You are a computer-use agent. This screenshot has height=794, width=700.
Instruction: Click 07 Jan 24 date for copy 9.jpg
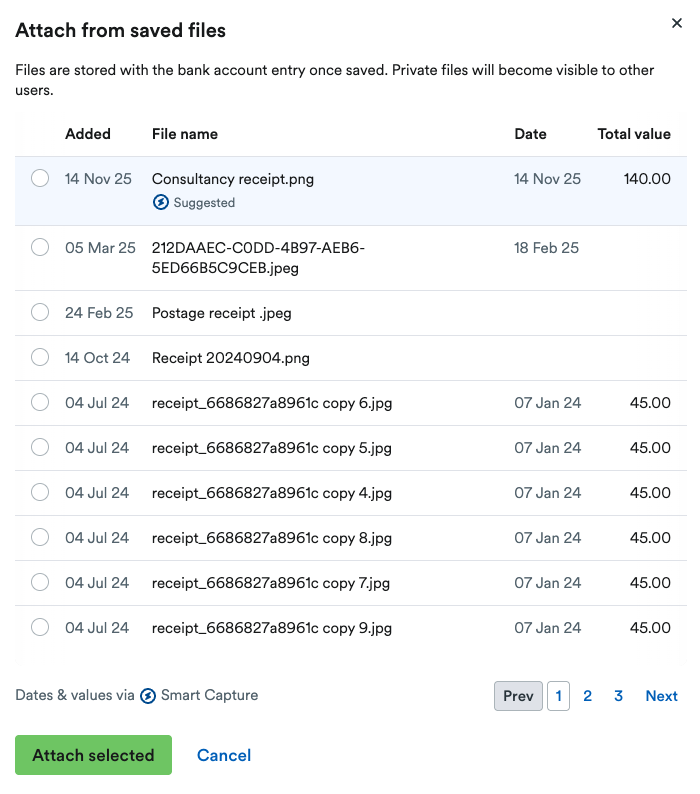548,628
